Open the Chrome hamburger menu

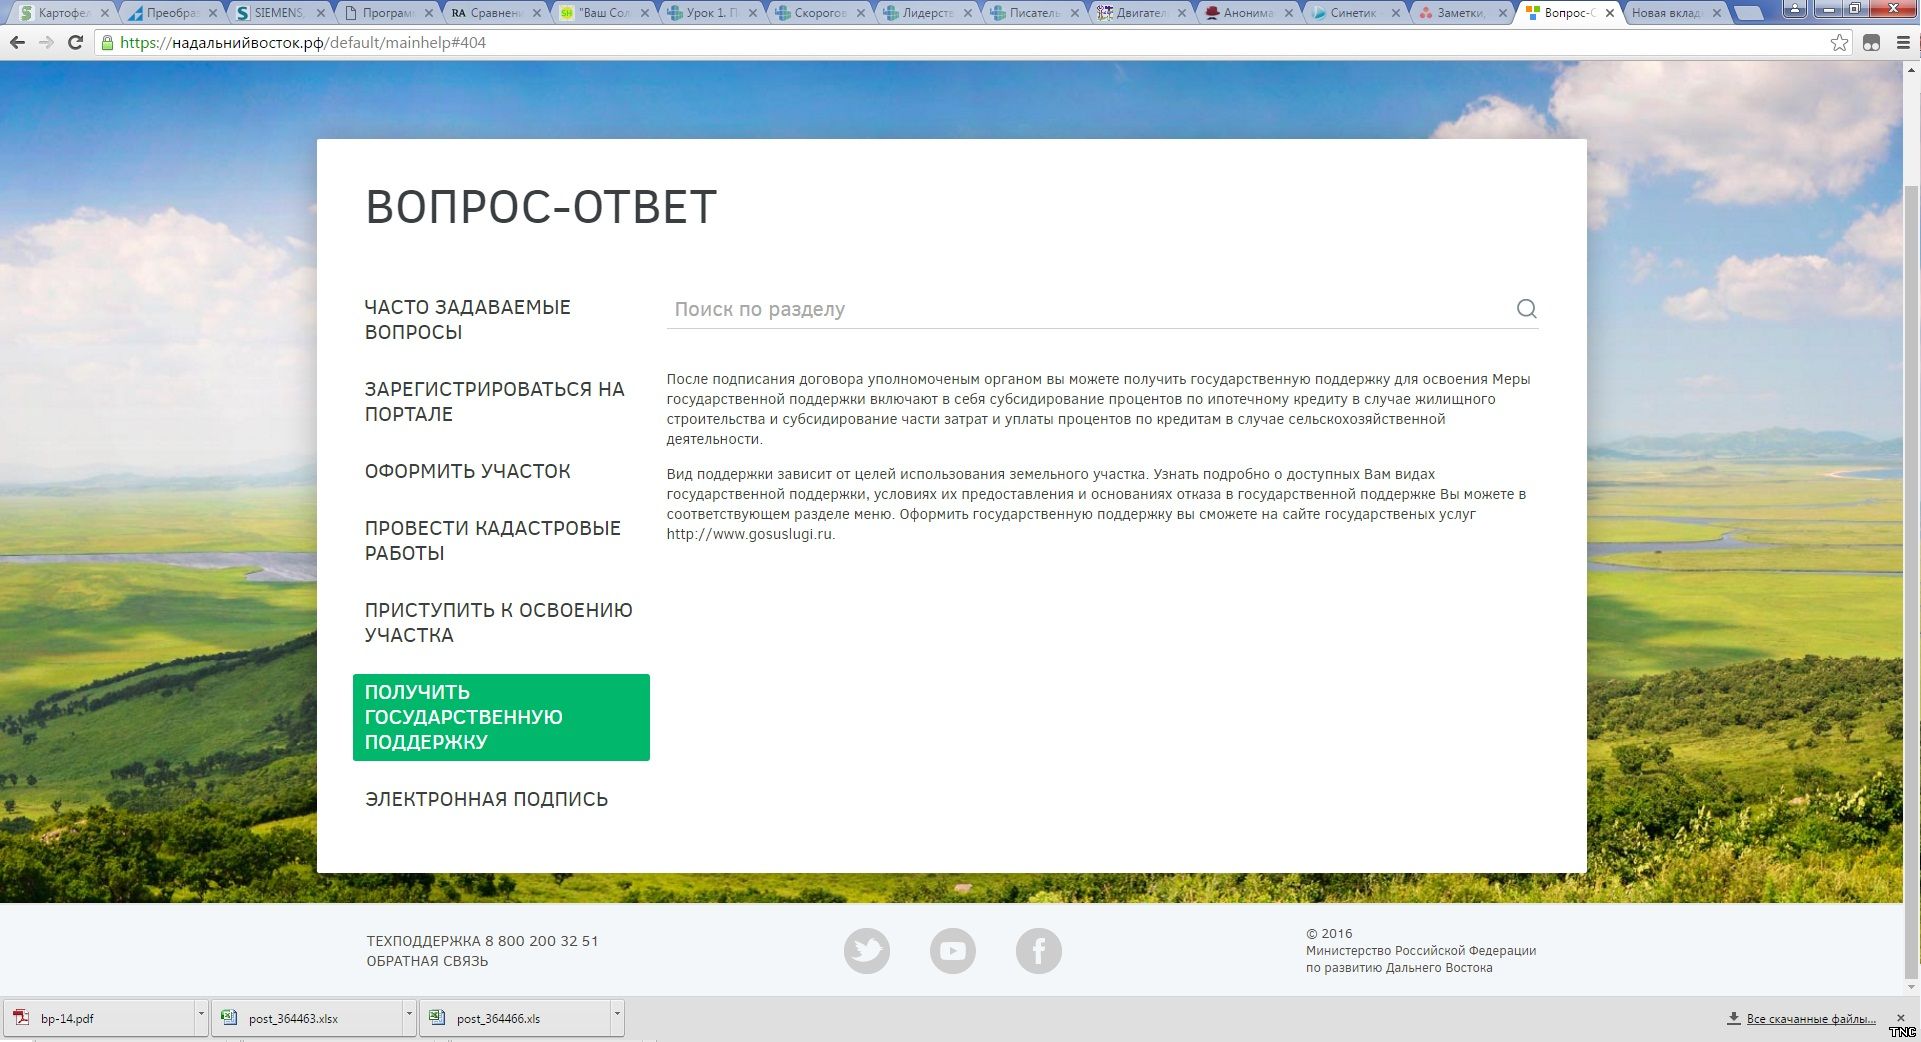coord(1903,43)
